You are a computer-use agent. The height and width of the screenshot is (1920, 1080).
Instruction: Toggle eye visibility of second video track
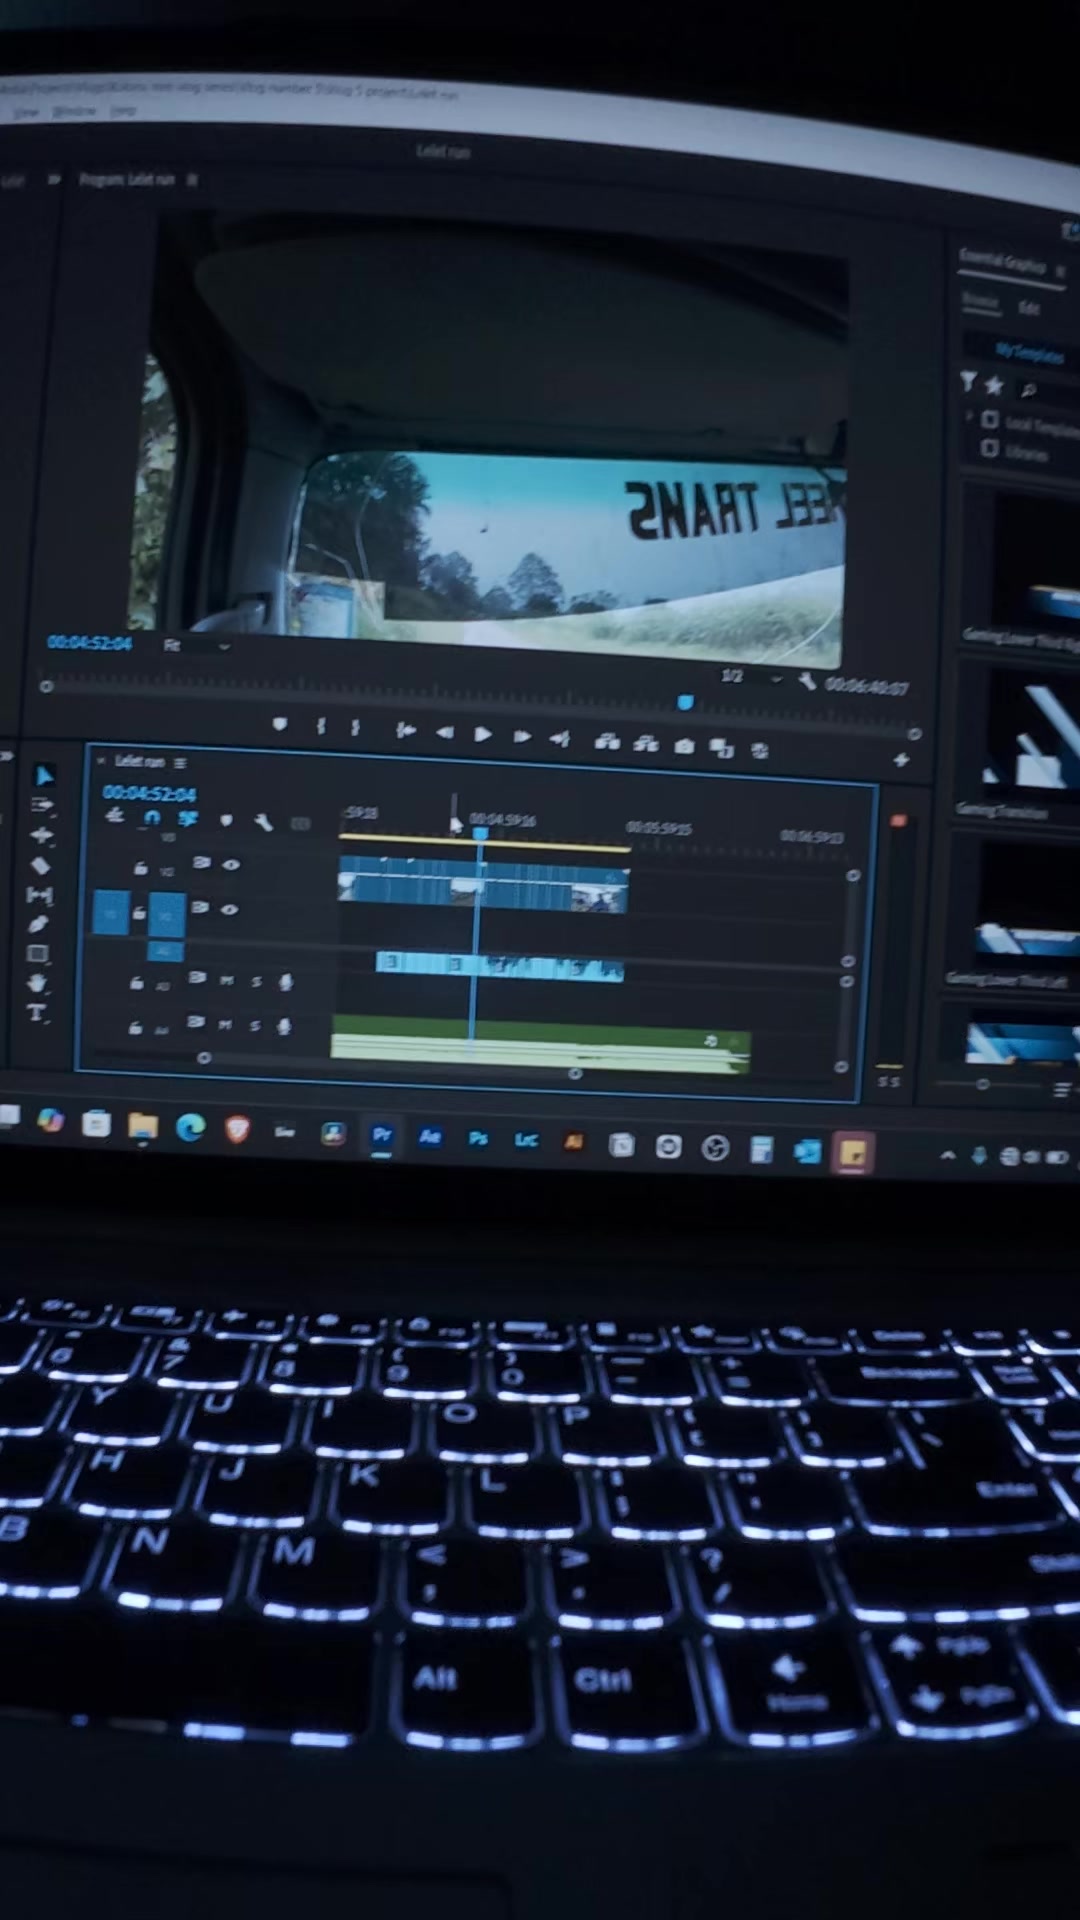click(x=229, y=909)
